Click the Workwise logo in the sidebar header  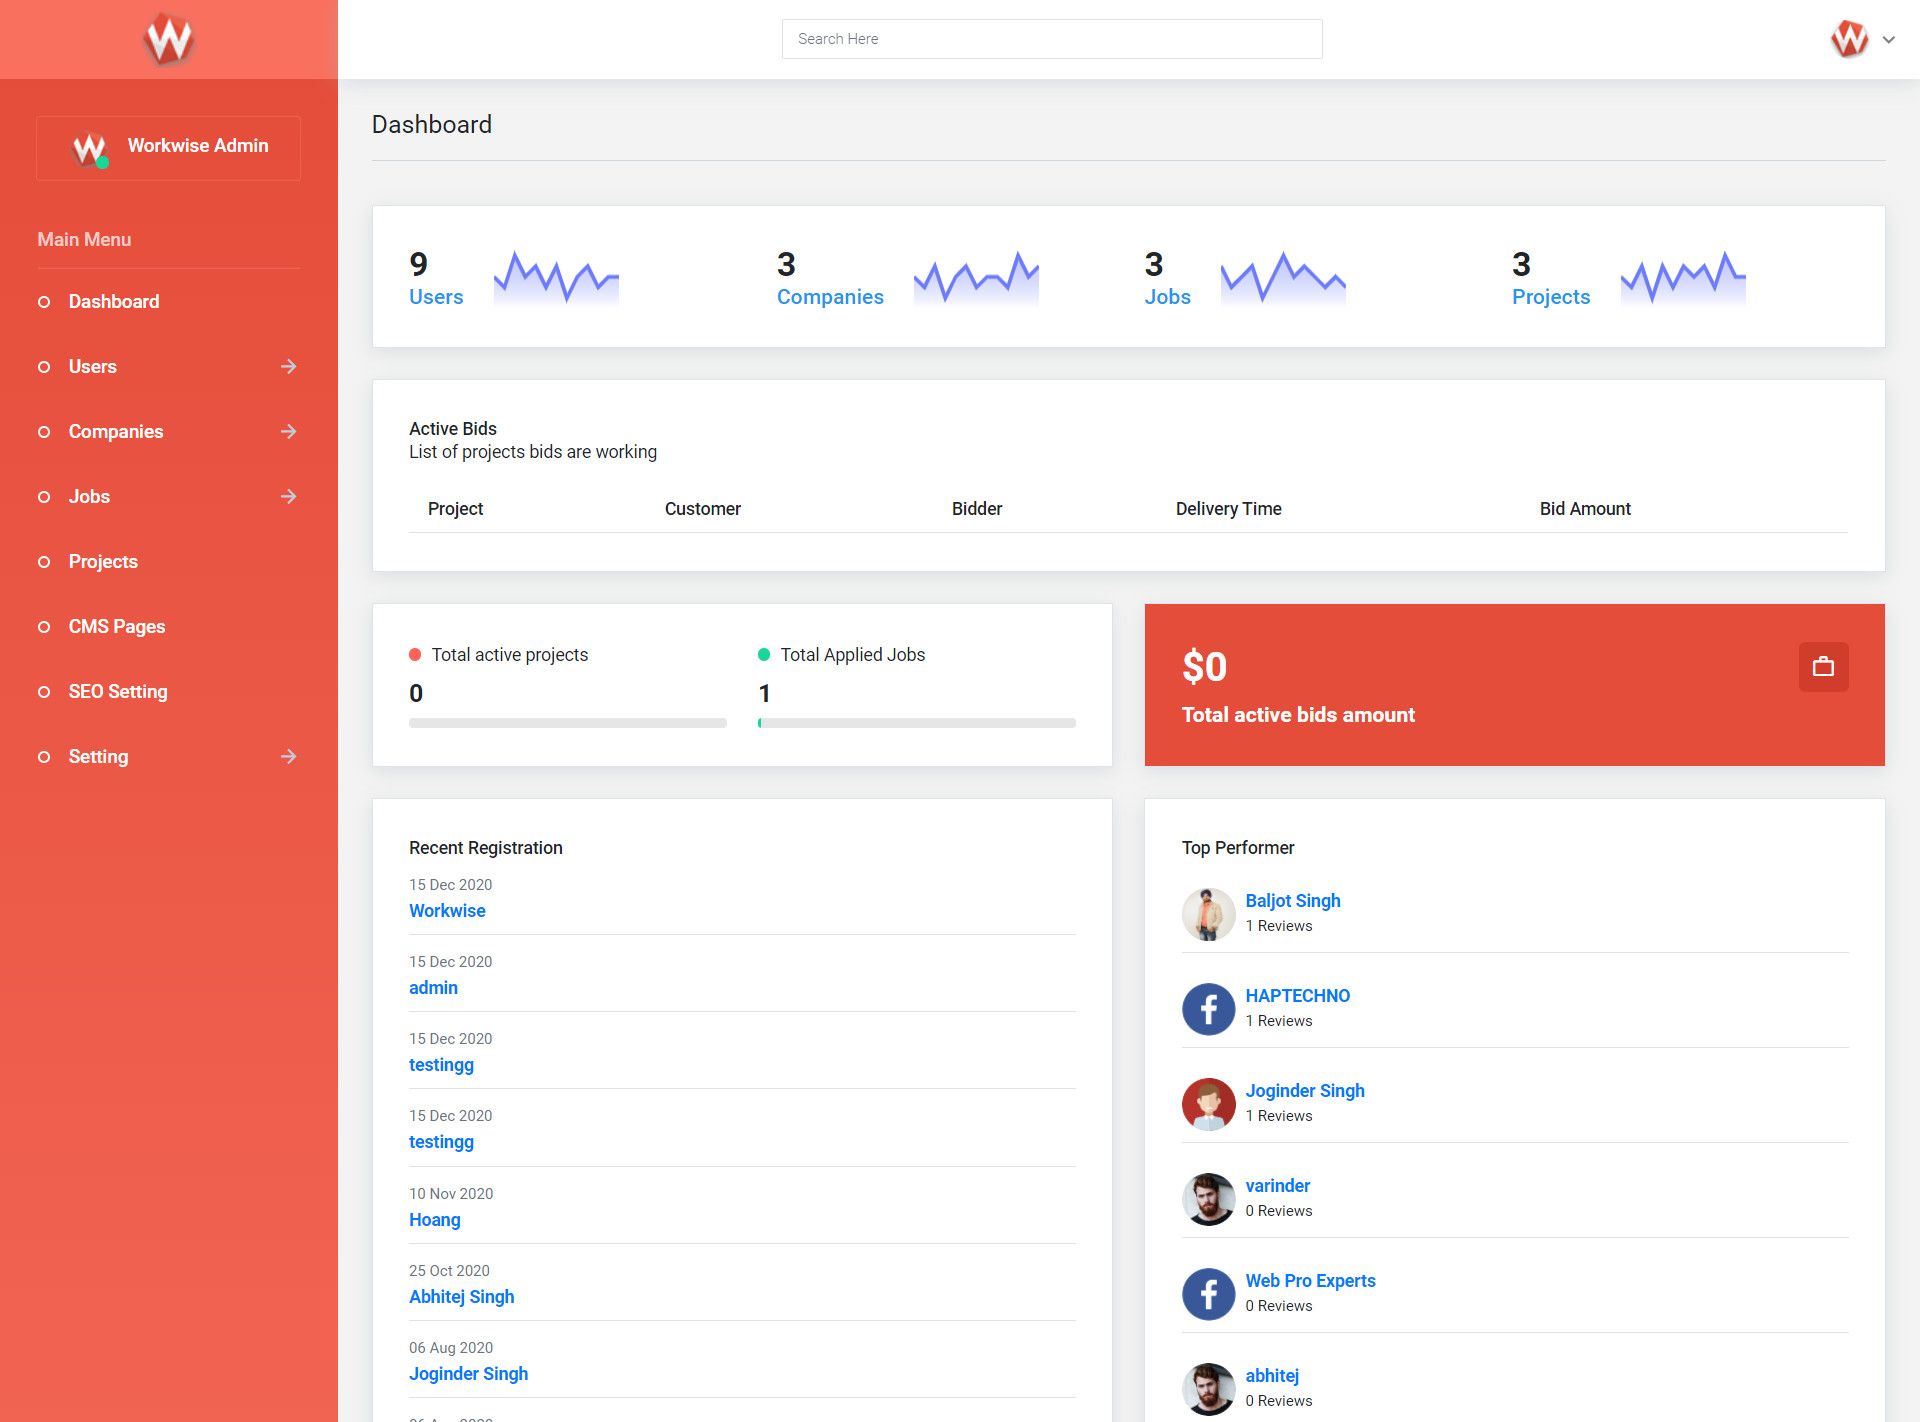(x=168, y=40)
